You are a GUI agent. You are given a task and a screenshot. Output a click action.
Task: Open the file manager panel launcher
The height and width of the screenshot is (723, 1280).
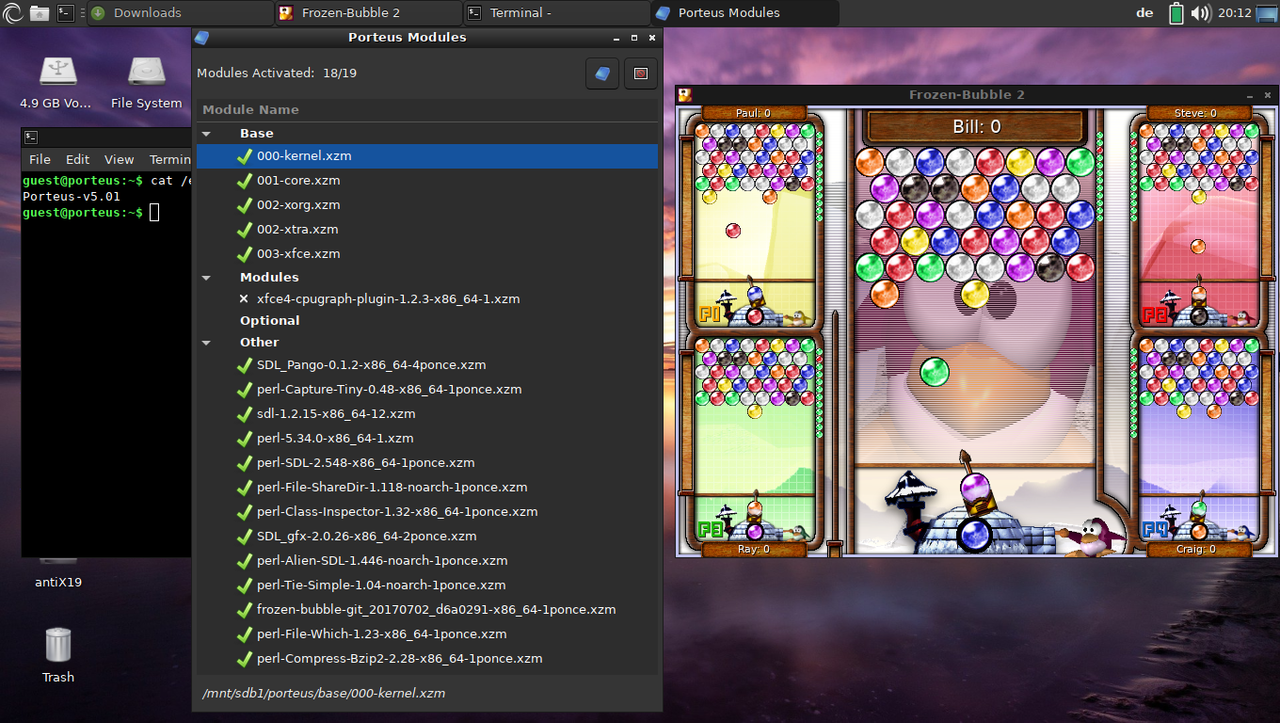pyautogui.click(x=39, y=13)
